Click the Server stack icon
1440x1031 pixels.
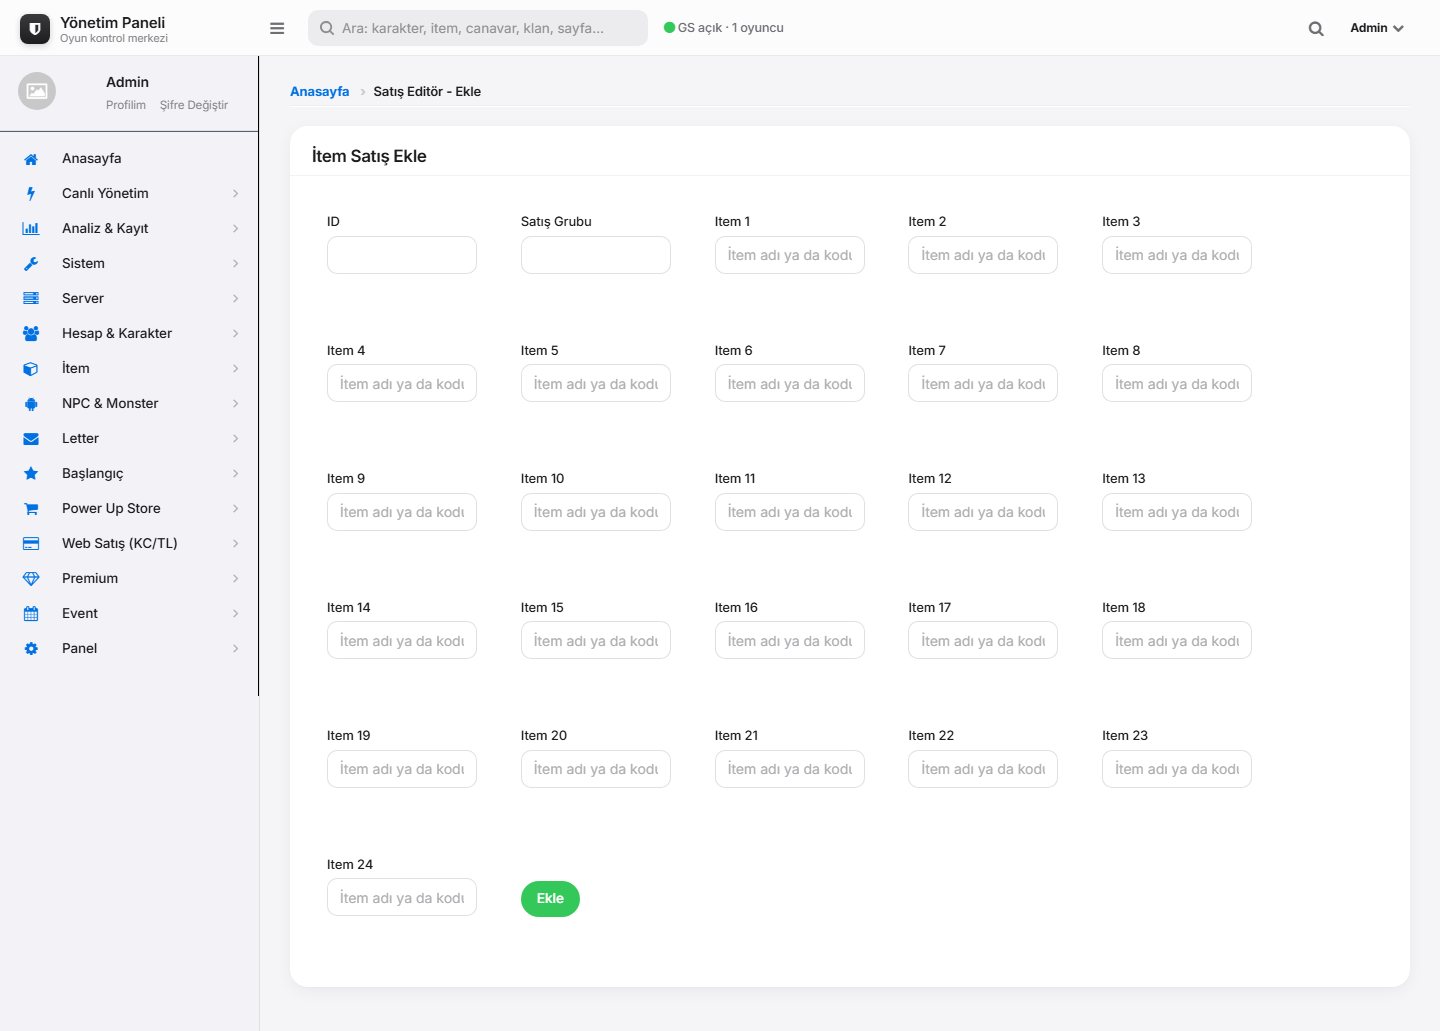[x=31, y=299]
